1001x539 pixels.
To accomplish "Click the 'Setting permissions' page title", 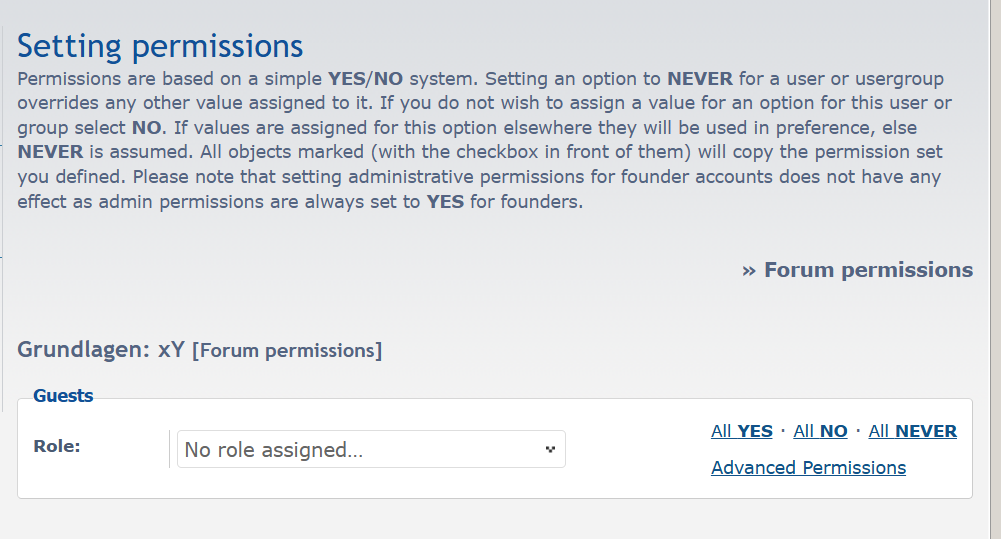I will (x=160, y=46).
